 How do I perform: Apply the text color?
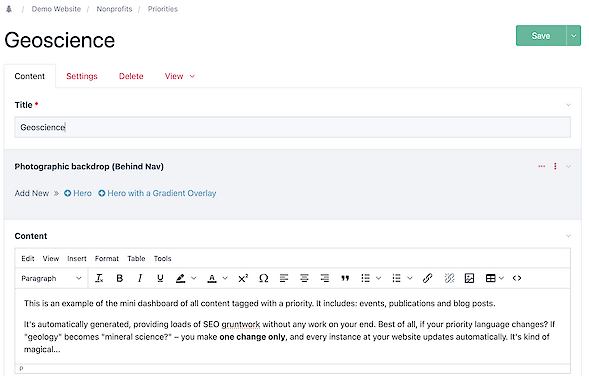[x=212, y=278]
